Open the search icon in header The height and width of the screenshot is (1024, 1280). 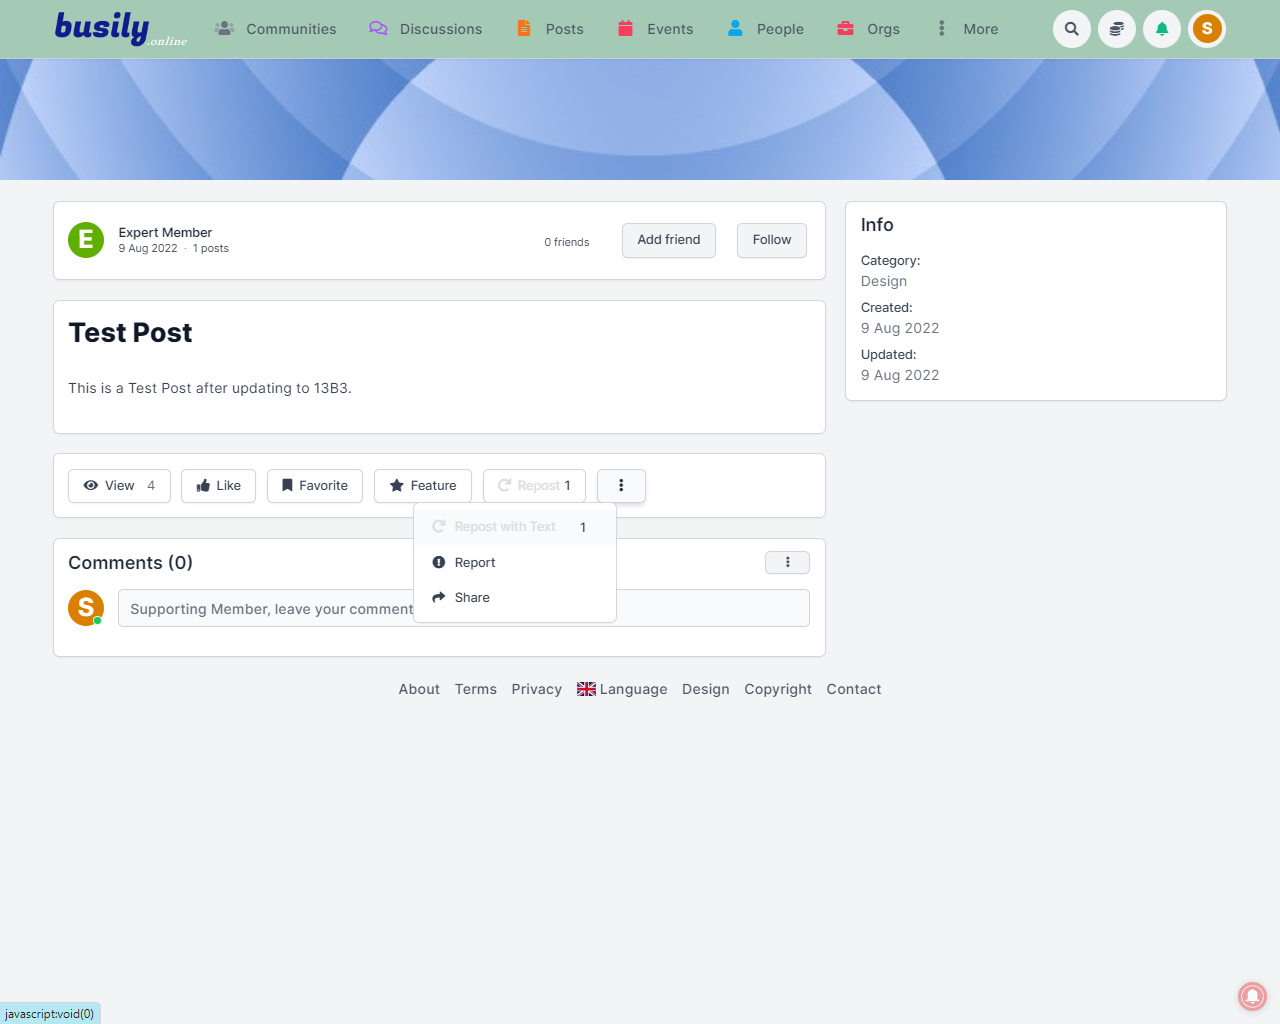(1071, 29)
